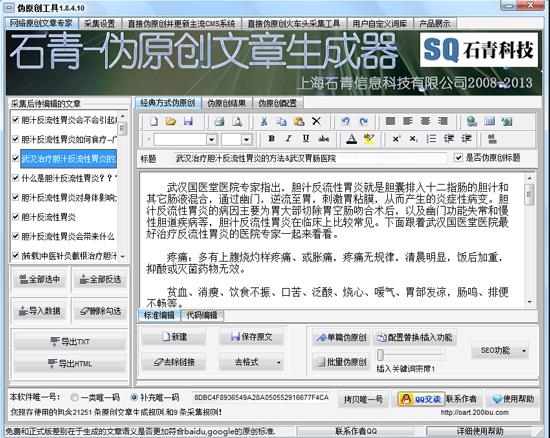Expand the 去格式 dropdown button
Image resolution: width=550 pixels, height=438 pixels.
pos(279,362)
